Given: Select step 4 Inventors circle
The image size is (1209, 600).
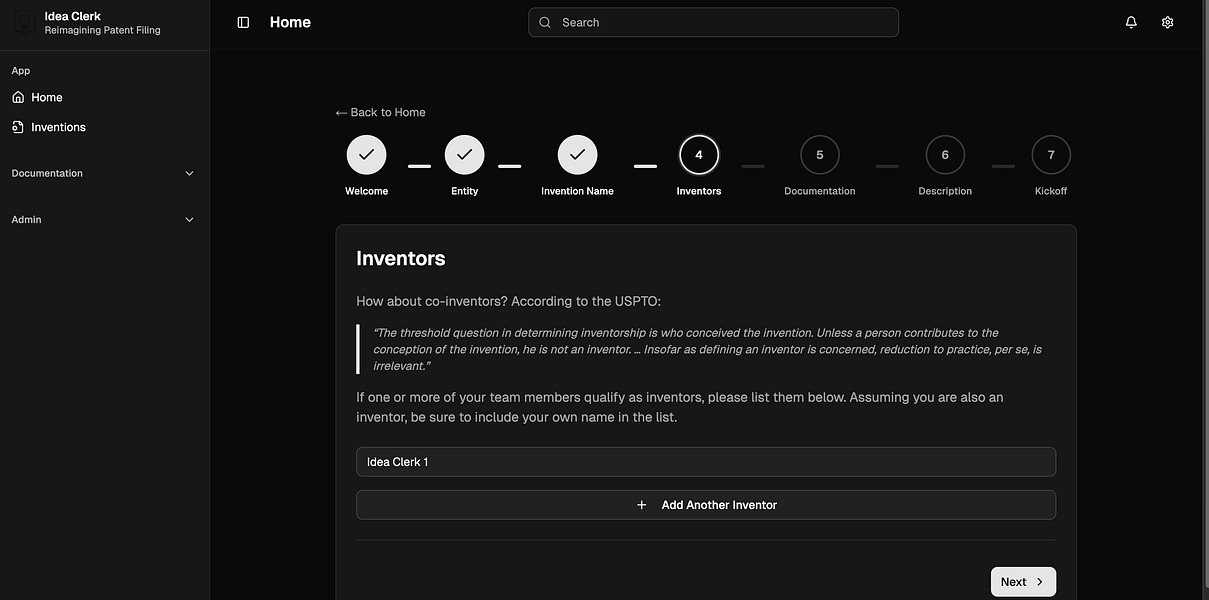Looking at the screenshot, I should click(699, 155).
